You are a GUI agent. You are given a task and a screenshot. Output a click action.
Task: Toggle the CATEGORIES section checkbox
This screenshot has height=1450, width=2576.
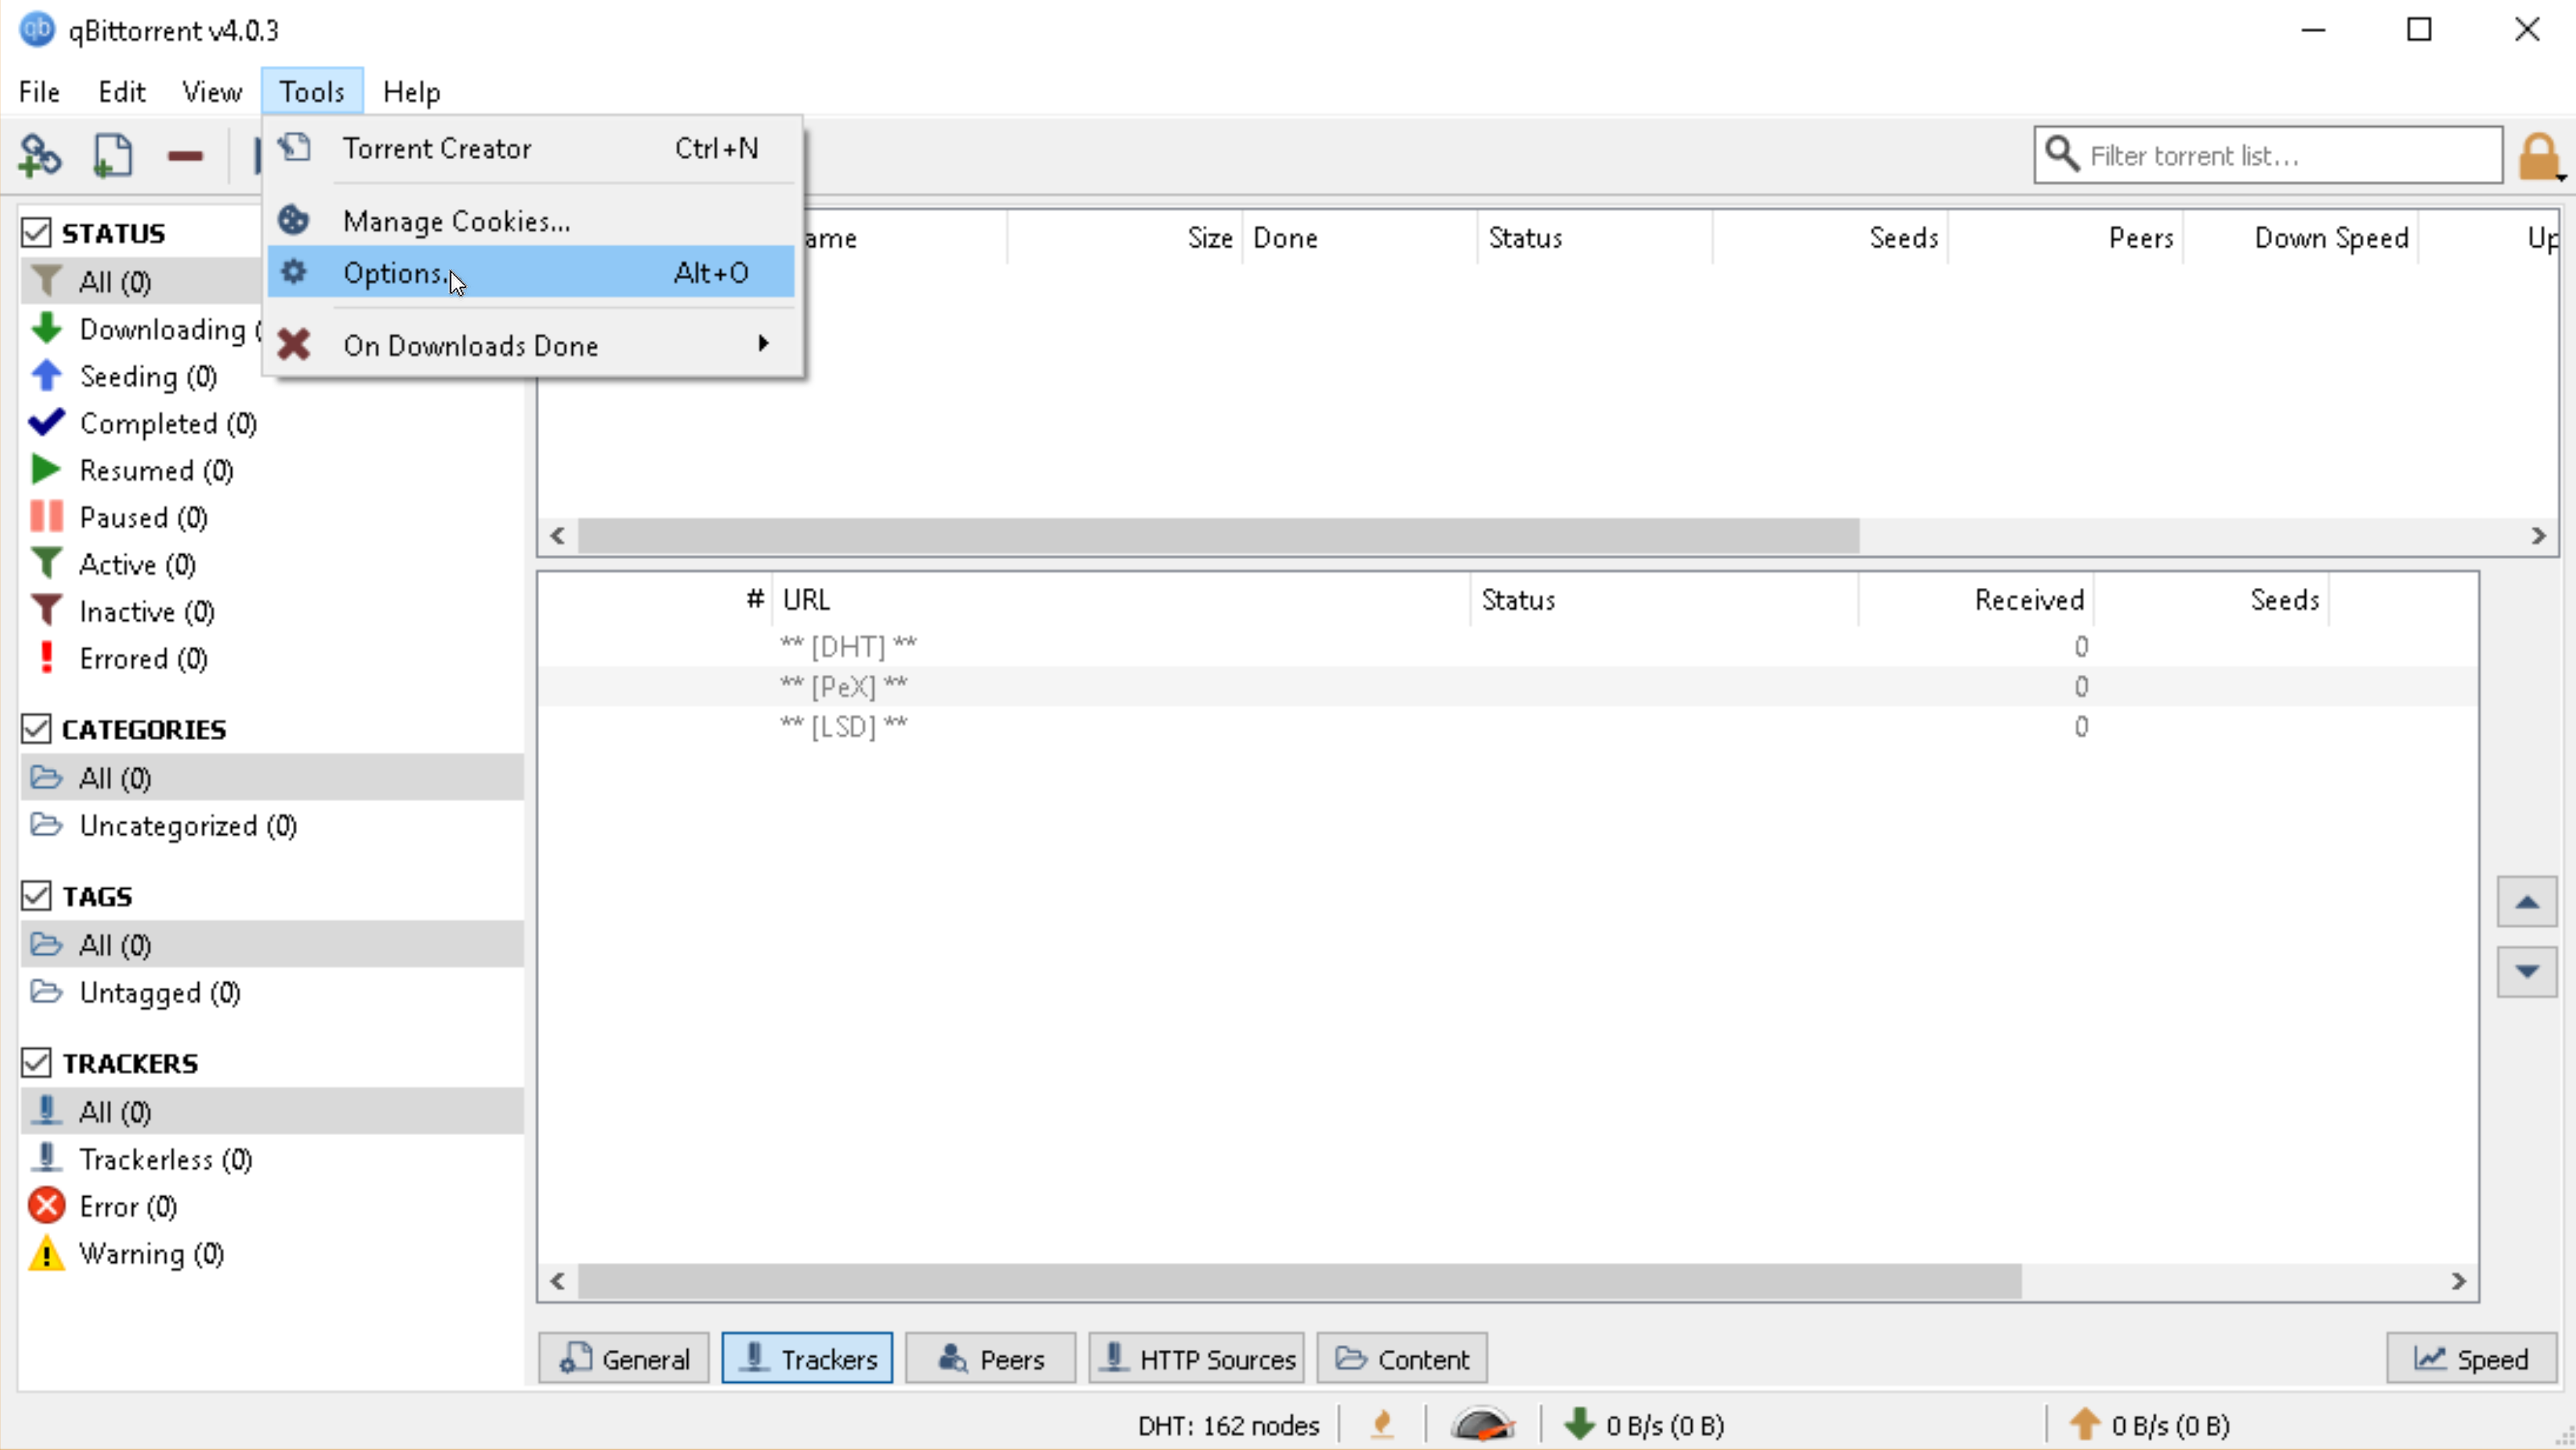point(36,728)
